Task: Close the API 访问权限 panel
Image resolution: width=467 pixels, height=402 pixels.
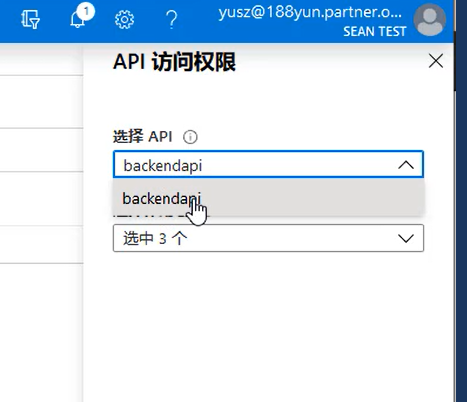Action: point(436,61)
